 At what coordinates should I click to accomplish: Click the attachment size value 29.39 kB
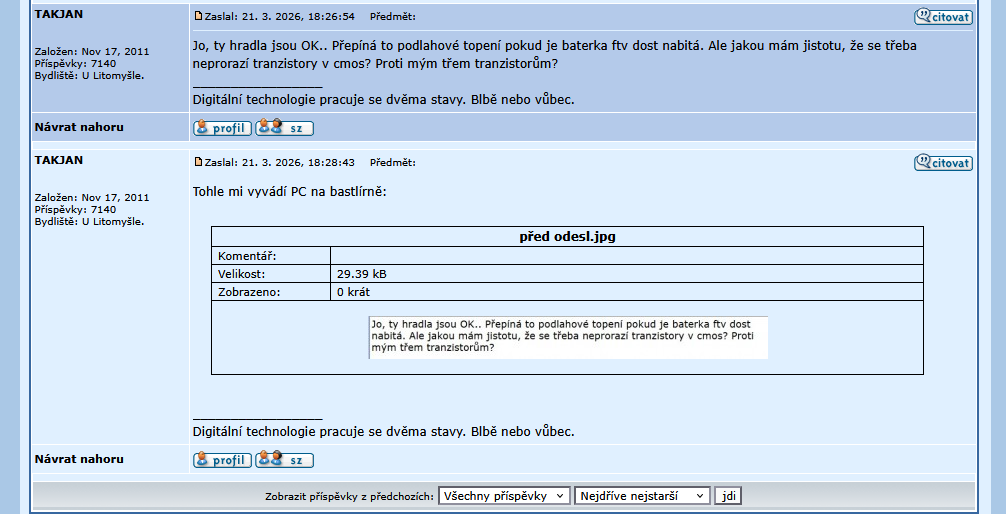click(361, 274)
